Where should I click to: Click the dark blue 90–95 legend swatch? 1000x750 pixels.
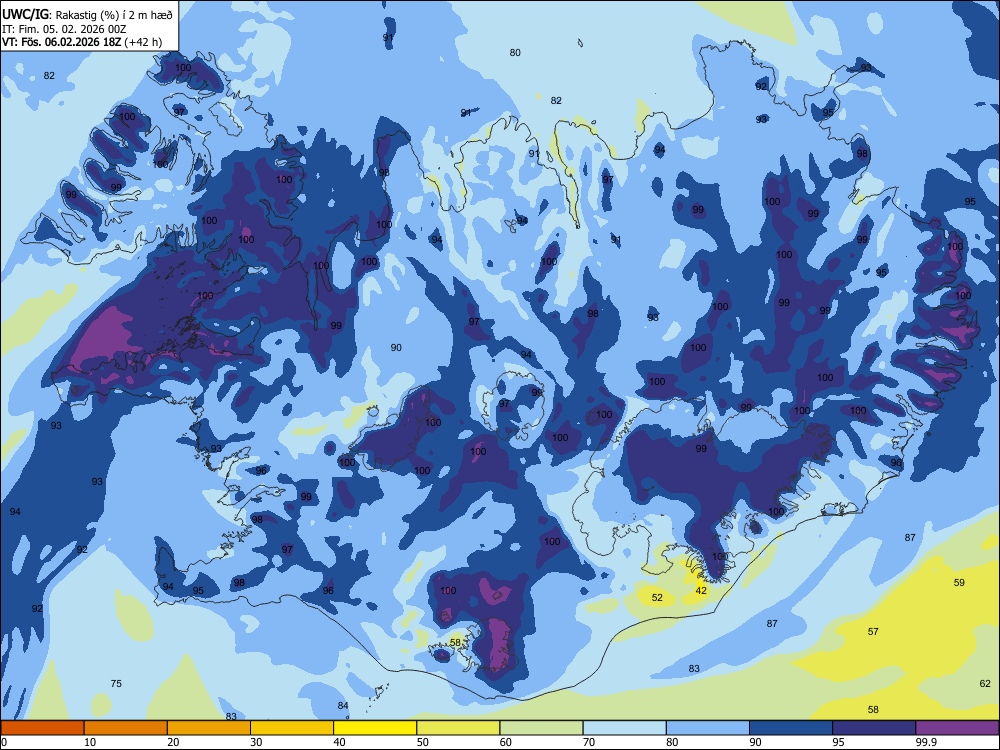tap(791, 728)
